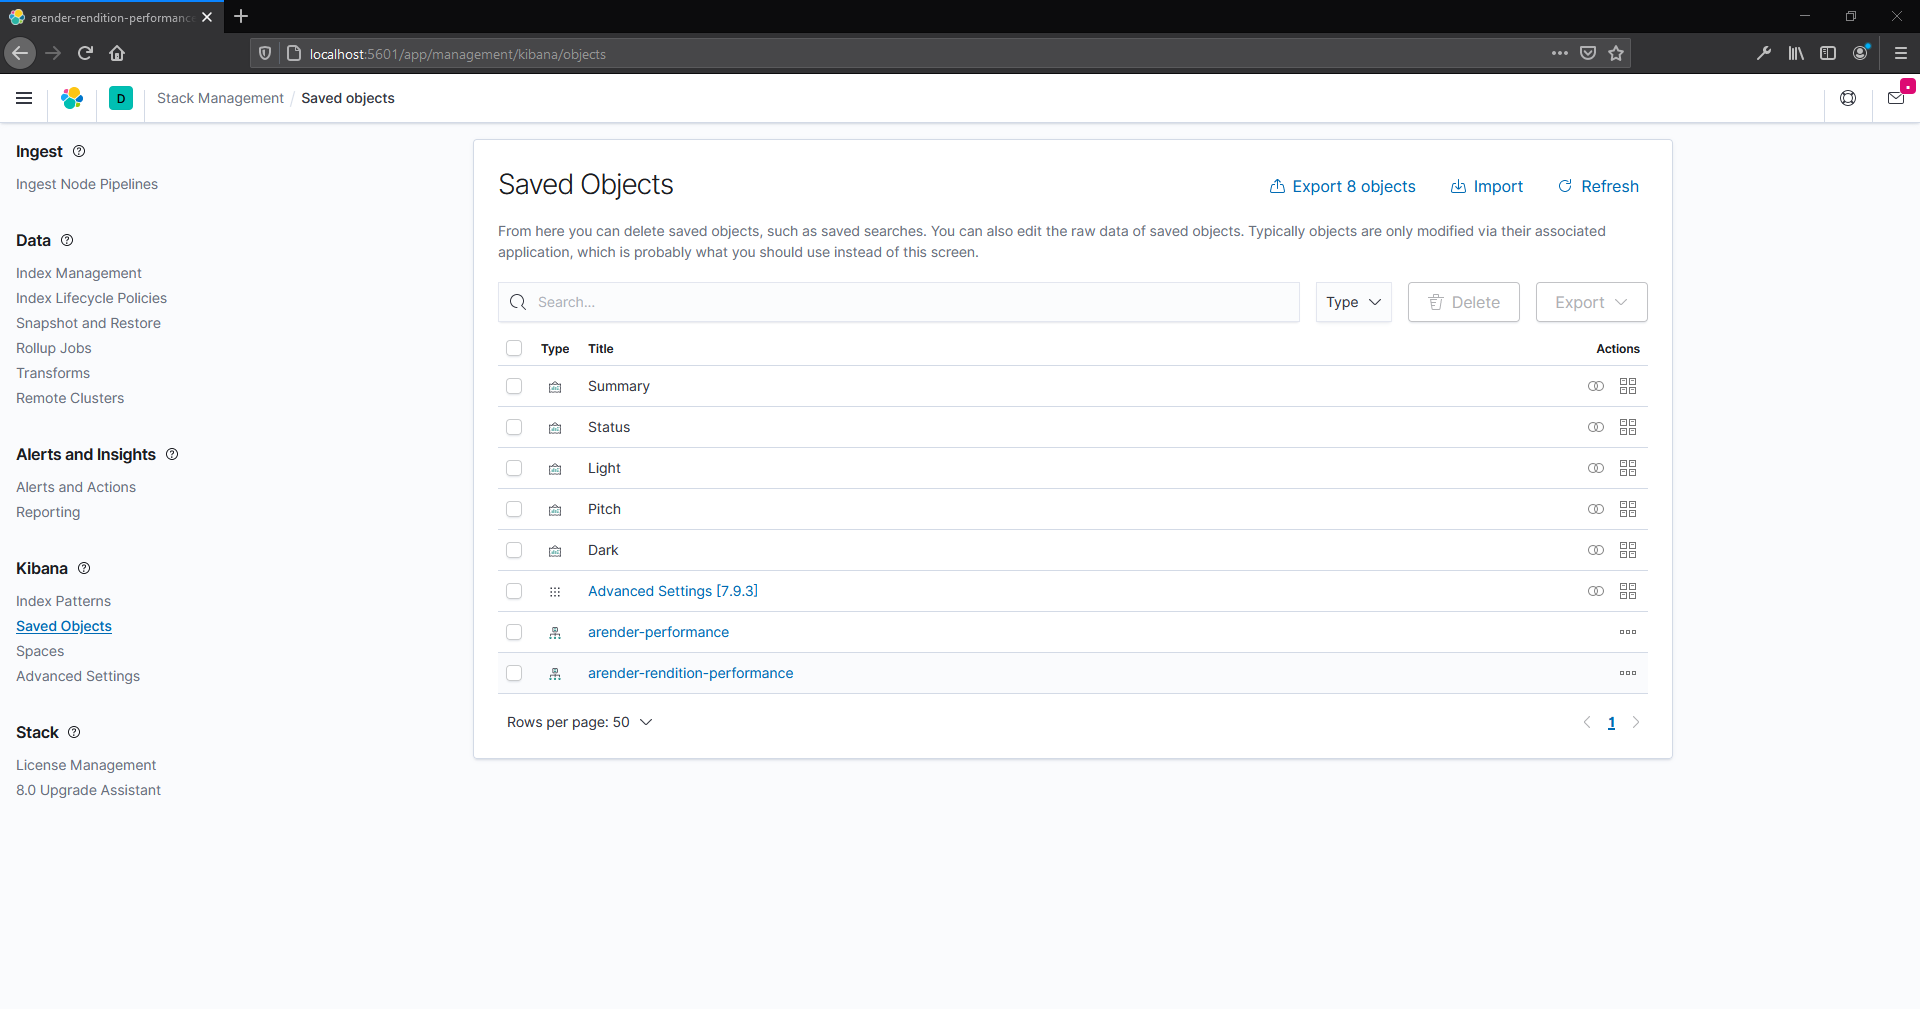The image size is (1920, 1009).
Task: Inspect the Summary saved object
Action: (1595, 386)
